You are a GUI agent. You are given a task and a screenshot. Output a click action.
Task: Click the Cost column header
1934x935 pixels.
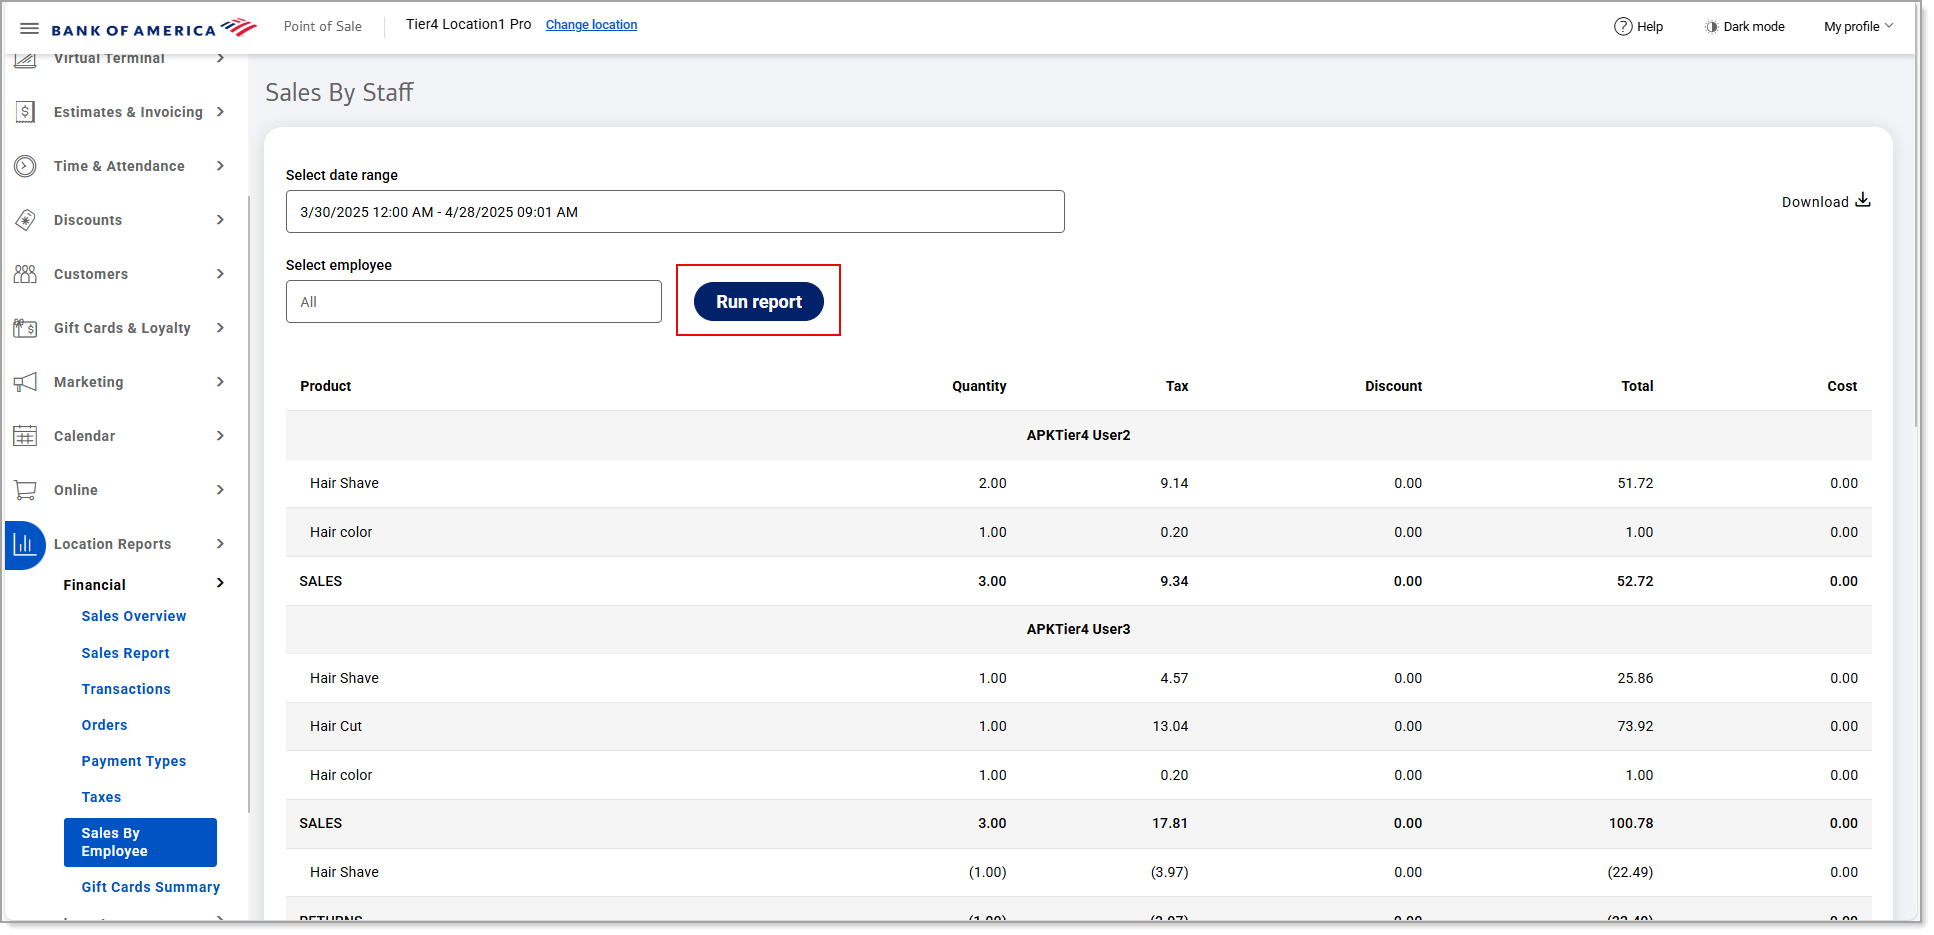1842,386
